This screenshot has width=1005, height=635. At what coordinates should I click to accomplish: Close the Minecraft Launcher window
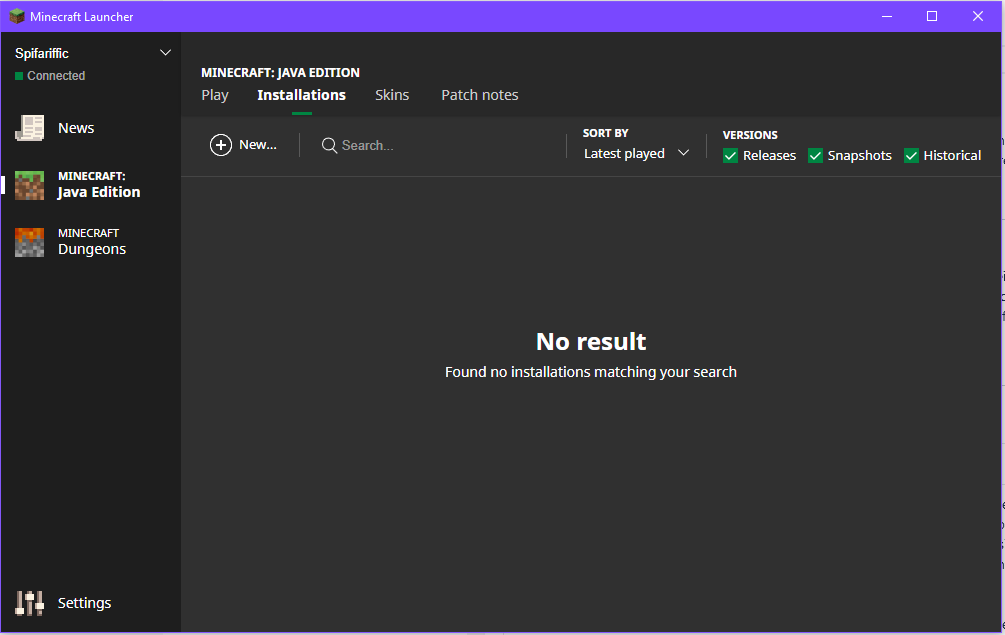(977, 16)
